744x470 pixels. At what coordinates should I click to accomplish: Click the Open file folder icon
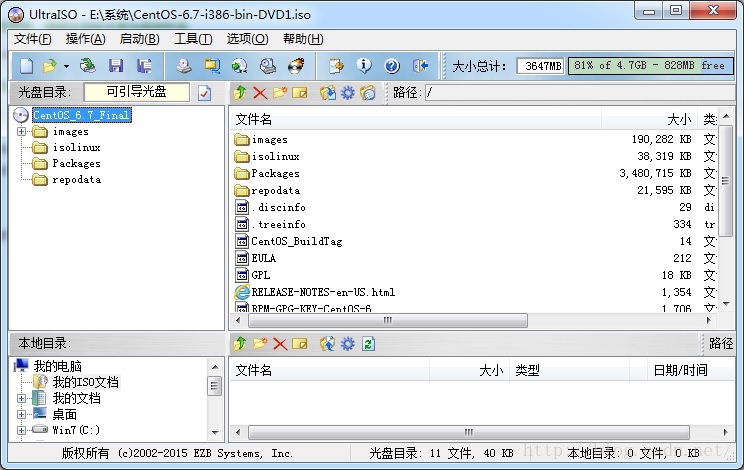[x=50, y=66]
